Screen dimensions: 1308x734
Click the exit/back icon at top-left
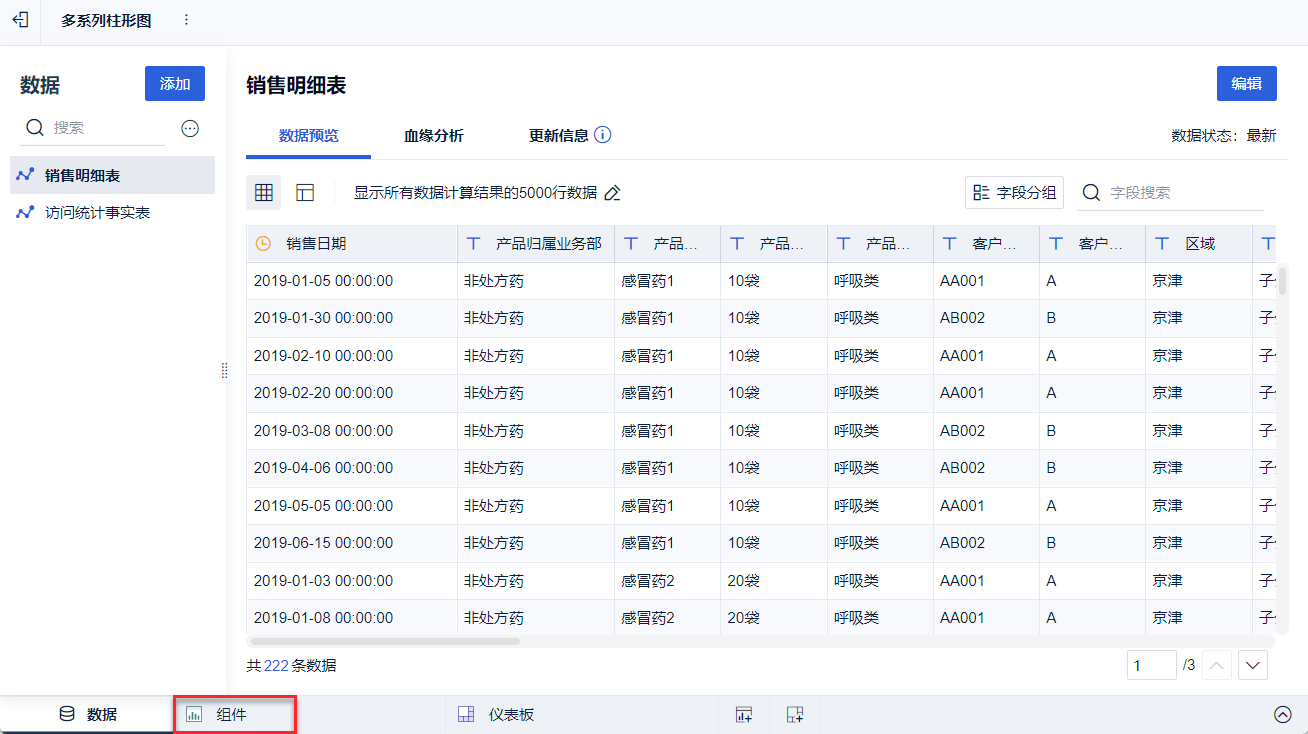(x=20, y=20)
